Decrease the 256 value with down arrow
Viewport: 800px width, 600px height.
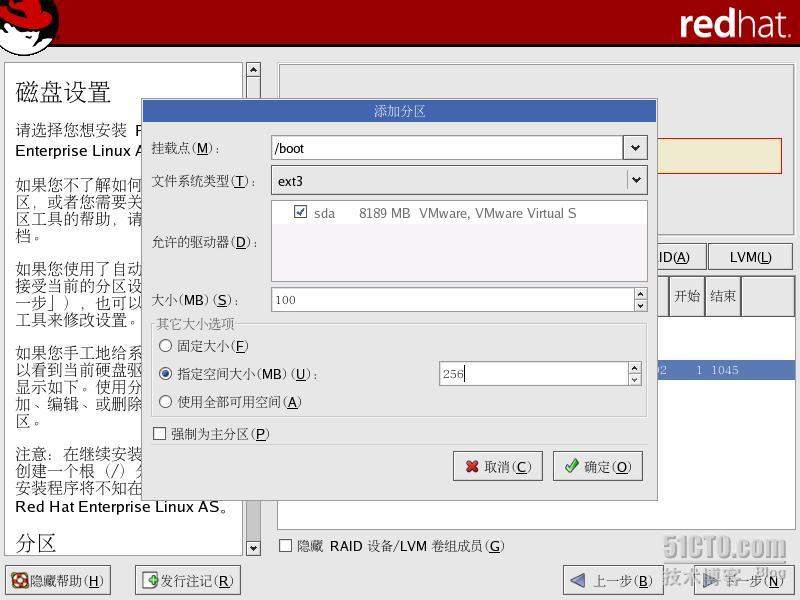pyautogui.click(x=634, y=380)
